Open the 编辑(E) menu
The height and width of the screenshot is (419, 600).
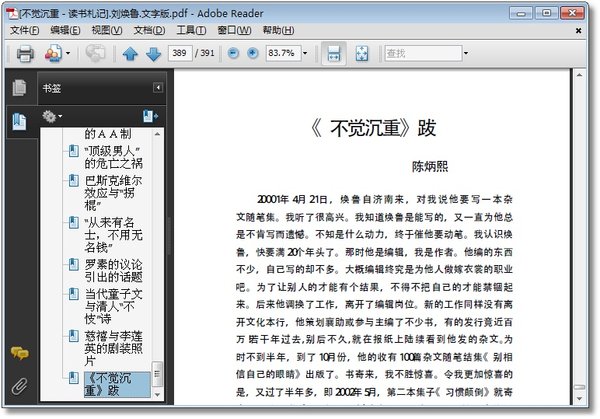tap(65, 30)
